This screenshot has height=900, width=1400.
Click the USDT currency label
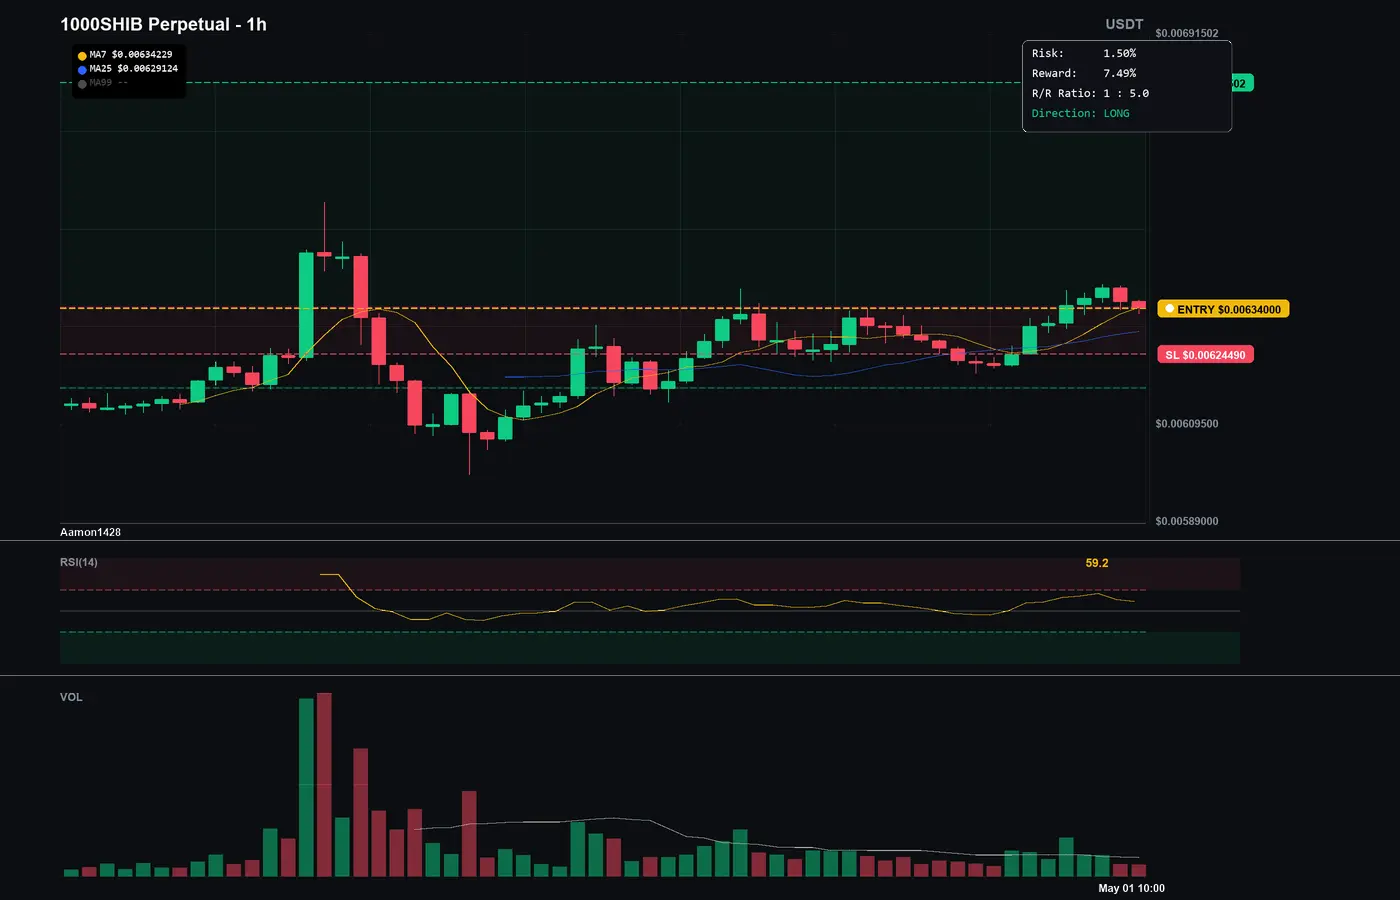1124,24
